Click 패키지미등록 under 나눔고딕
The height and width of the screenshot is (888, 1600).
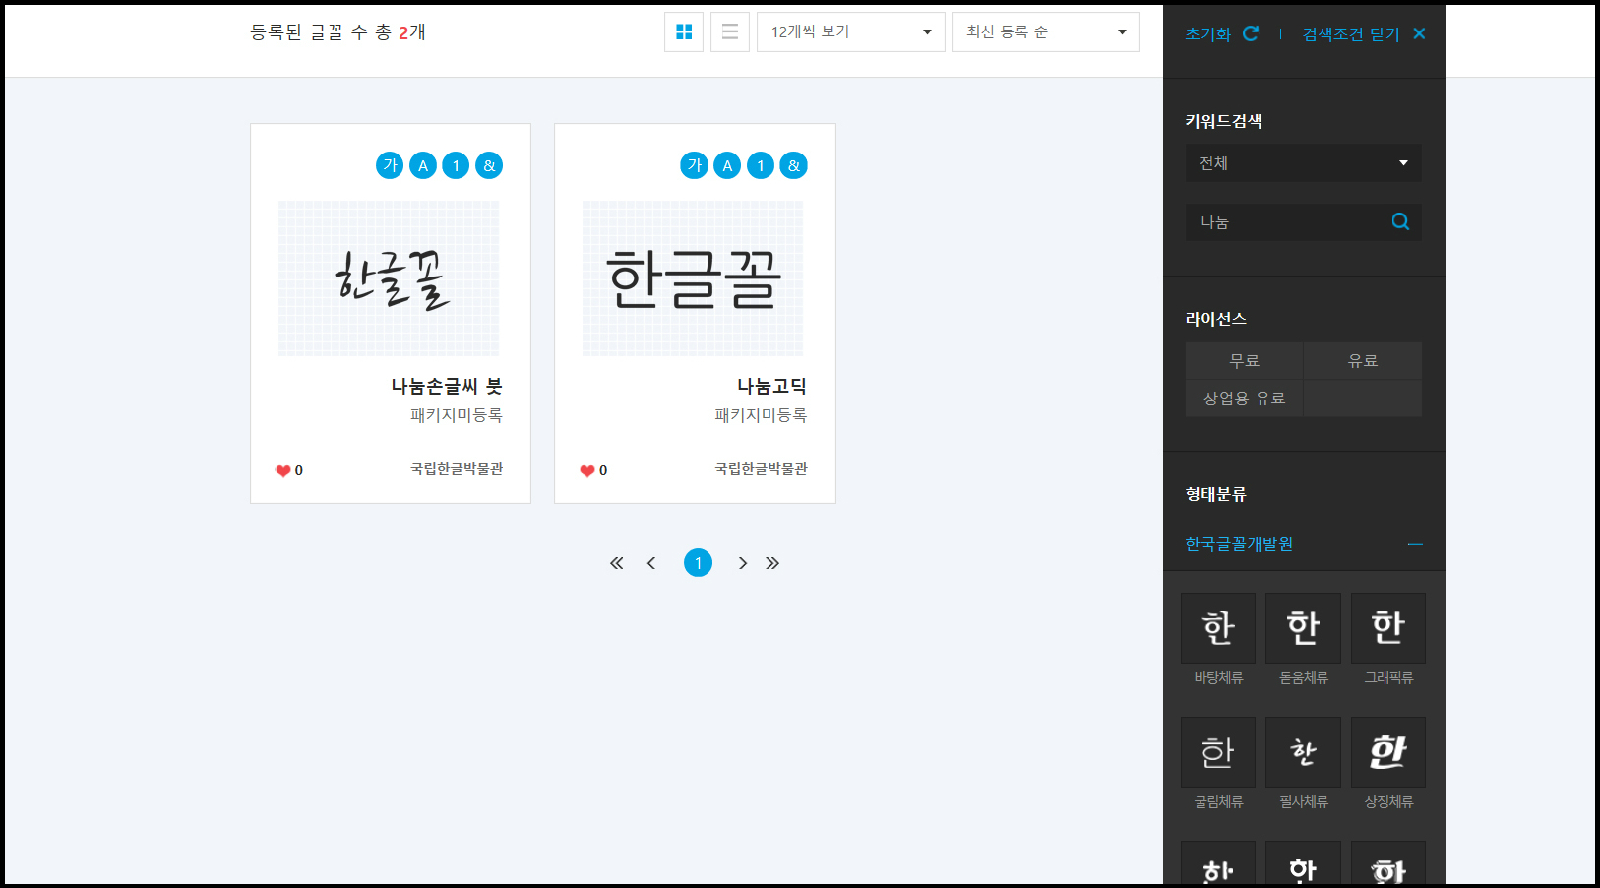pos(761,415)
